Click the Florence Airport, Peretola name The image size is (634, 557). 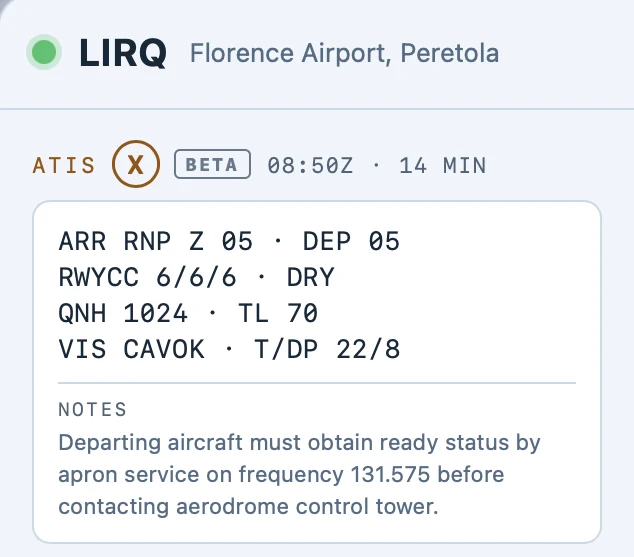(344, 53)
